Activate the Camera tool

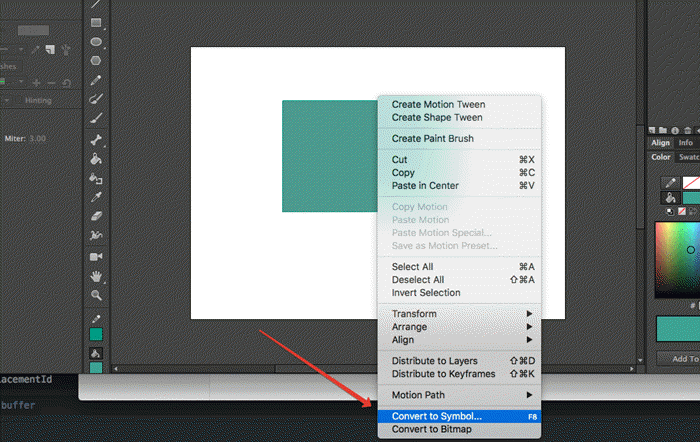click(x=96, y=255)
